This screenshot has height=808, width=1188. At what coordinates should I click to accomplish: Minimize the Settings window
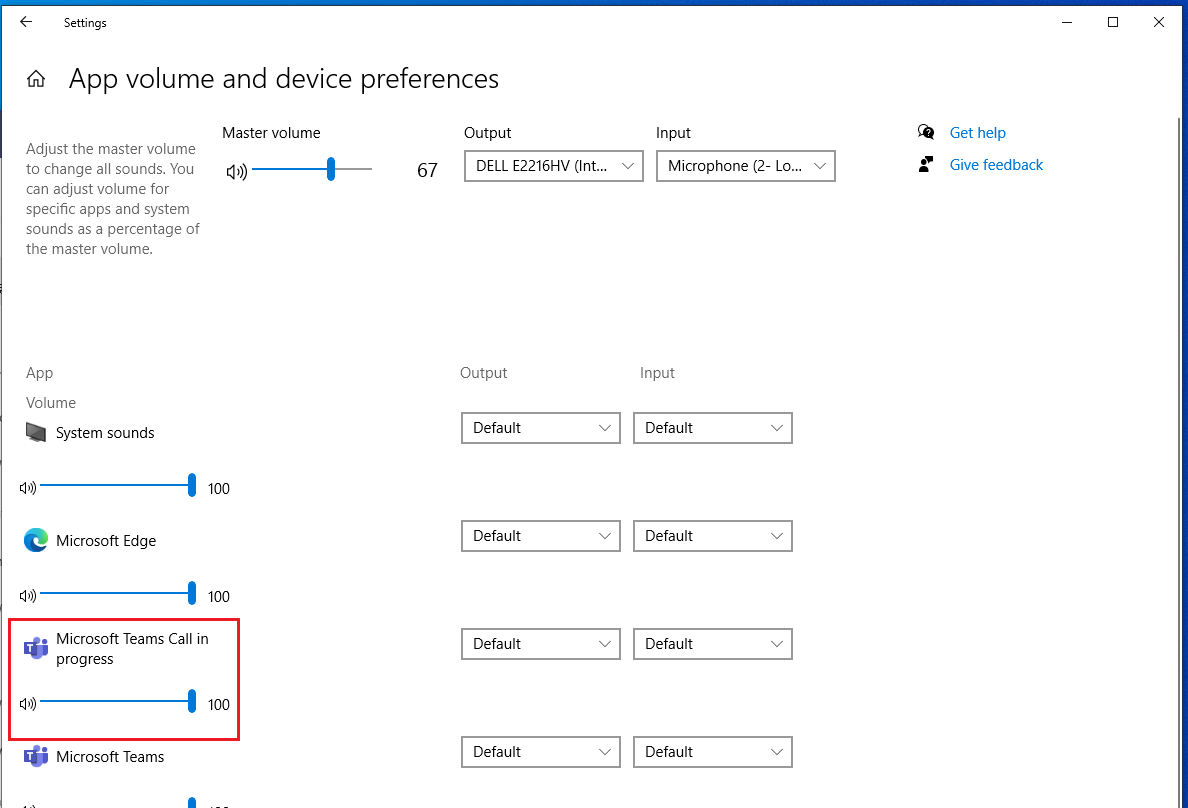tap(1067, 22)
